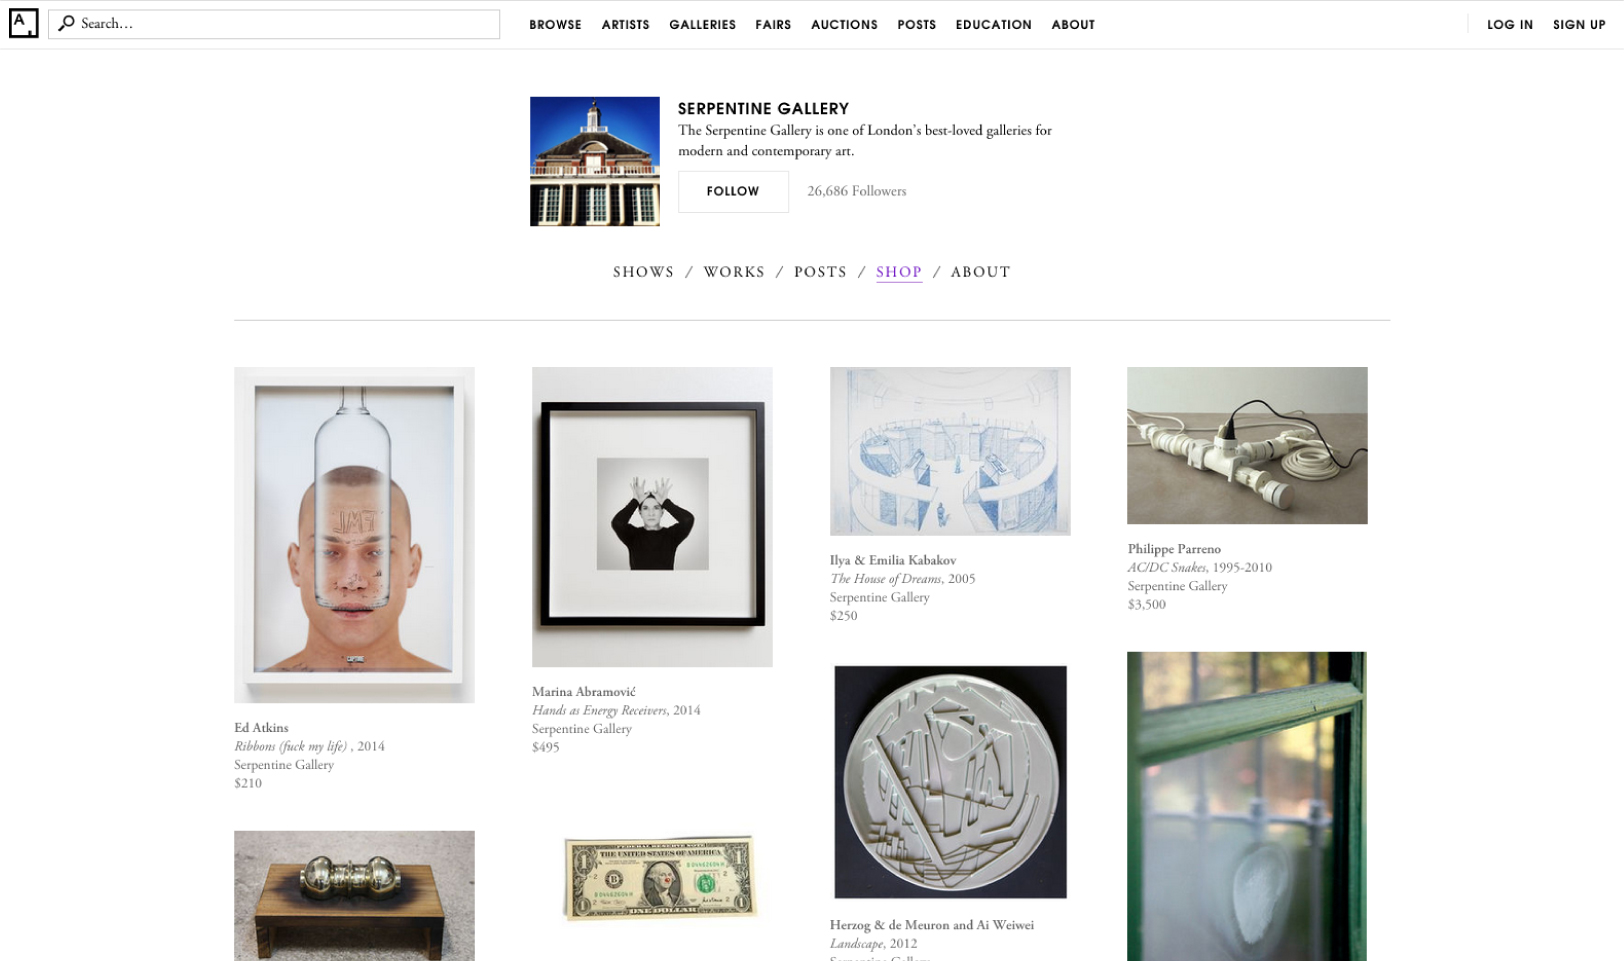Open the gallery About tab
1624x961 pixels.
point(980,272)
